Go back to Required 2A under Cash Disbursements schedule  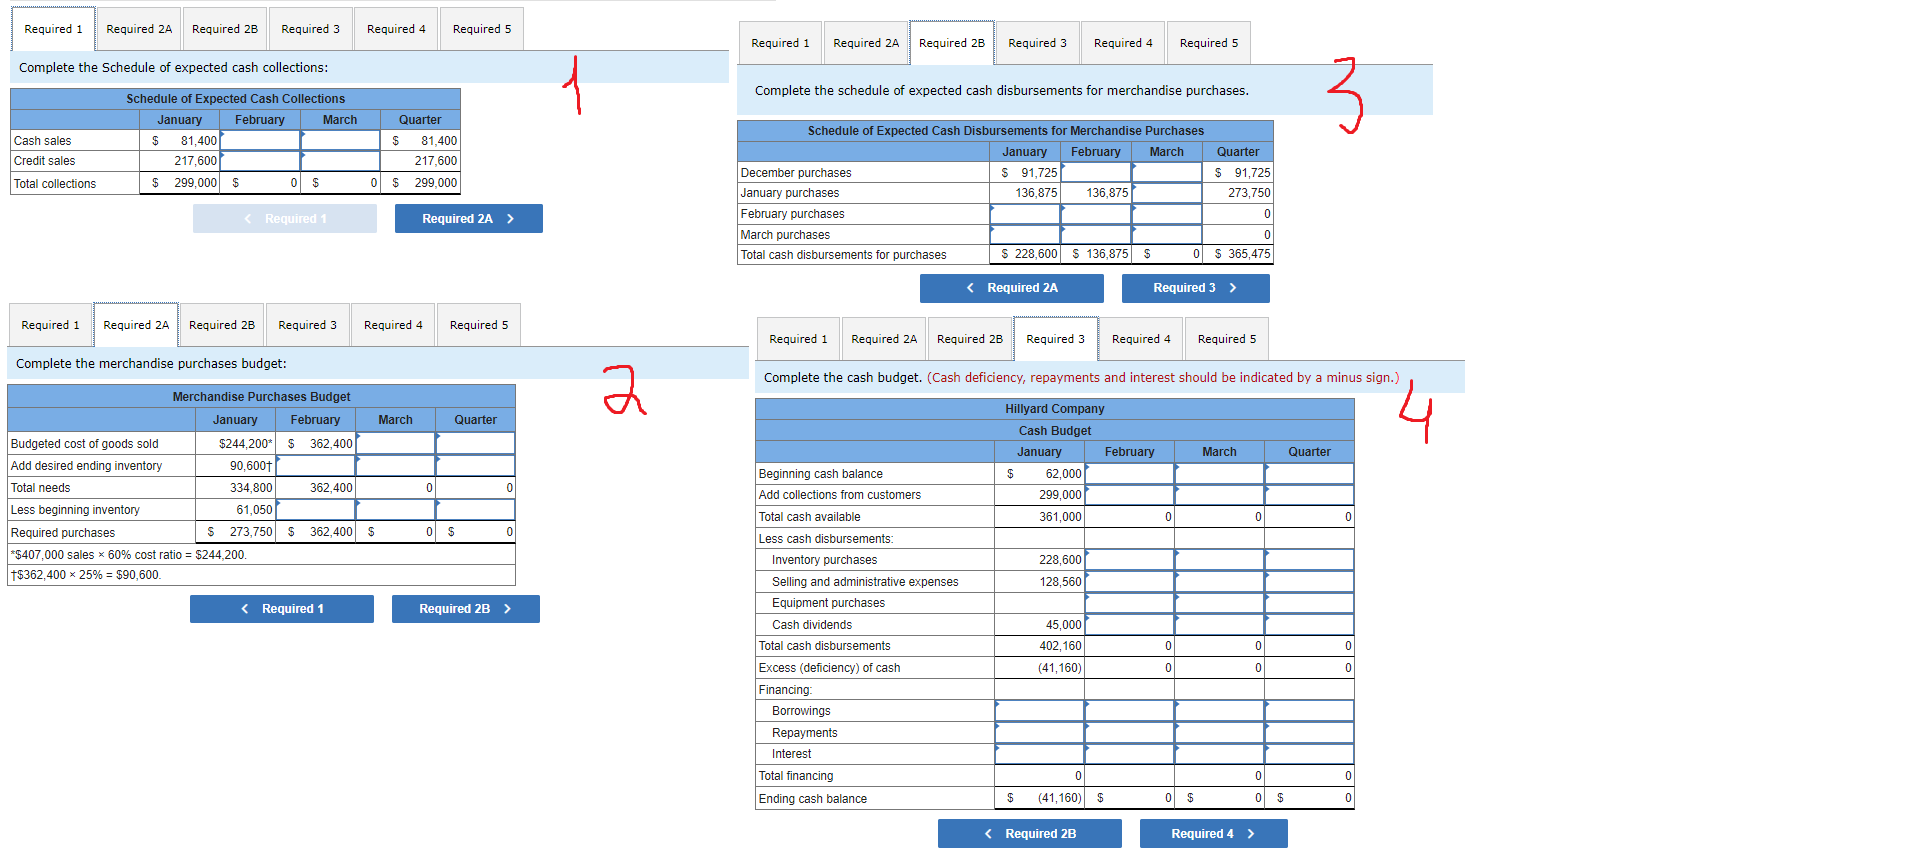pos(1012,288)
